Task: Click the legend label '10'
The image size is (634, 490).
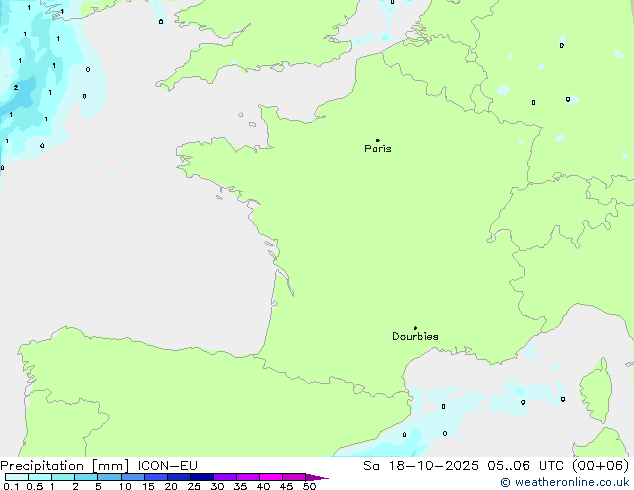Action: [125, 486]
